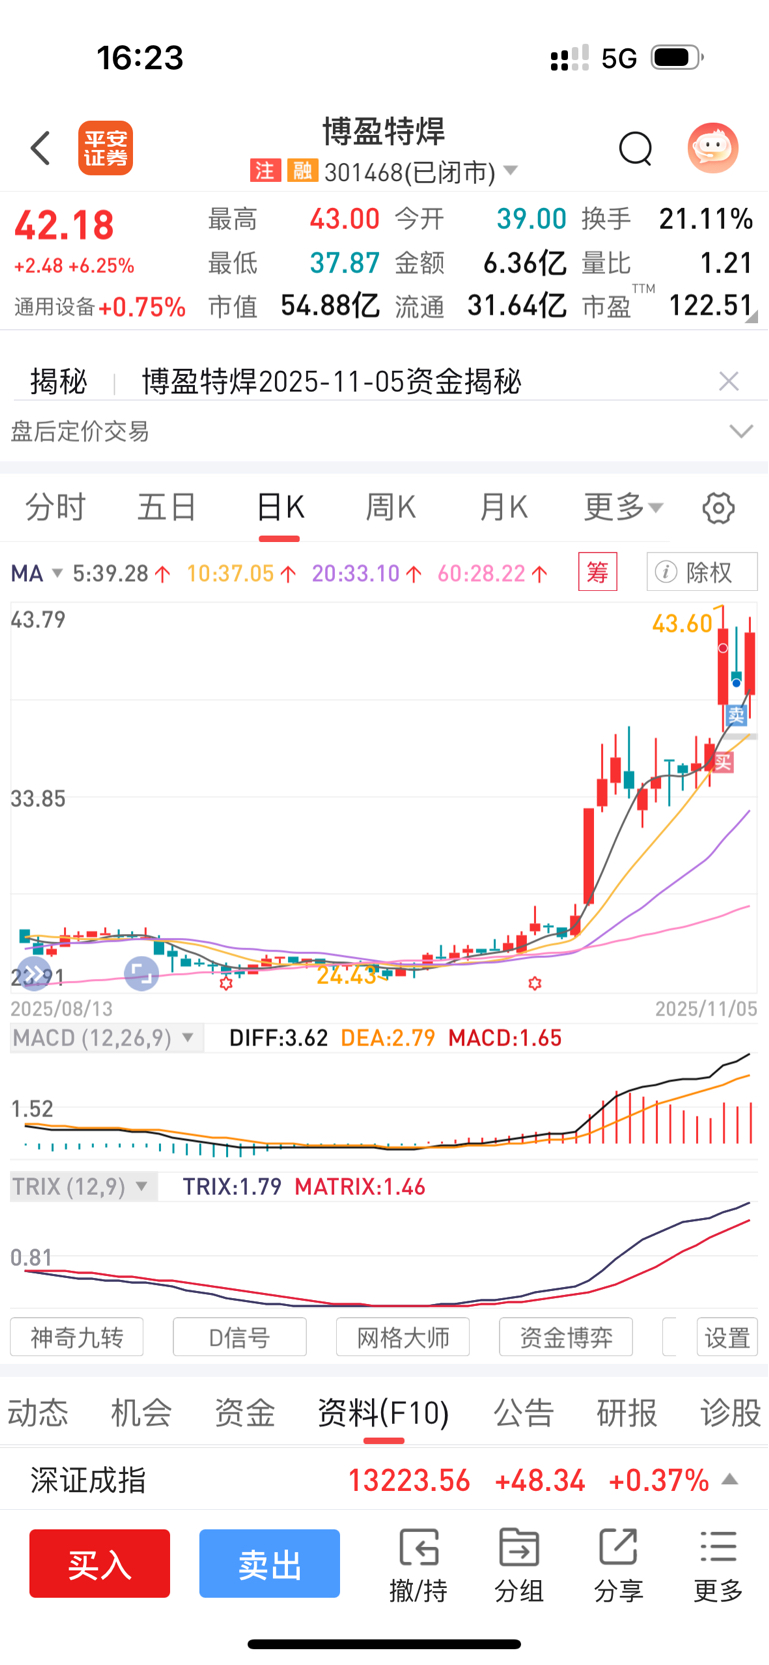769x1665 pixels.
Task: Tap the 市盈 TTM 122.51 value
Action: [710, 305]
